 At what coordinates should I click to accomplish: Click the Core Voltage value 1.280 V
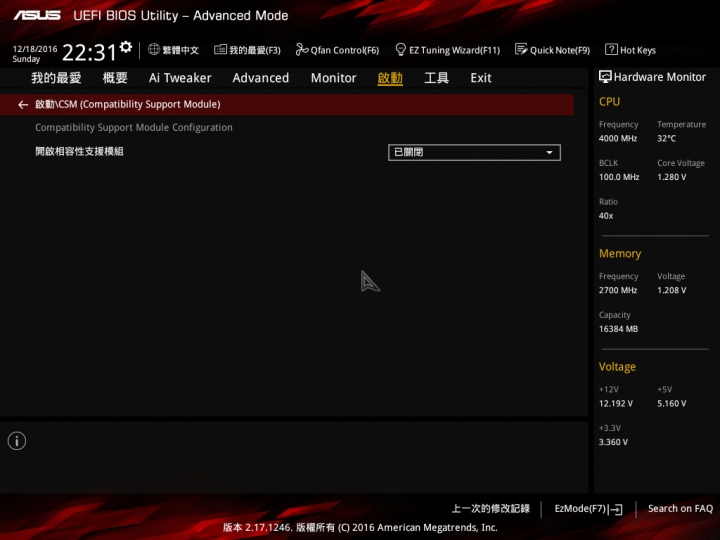coord(672,177)
